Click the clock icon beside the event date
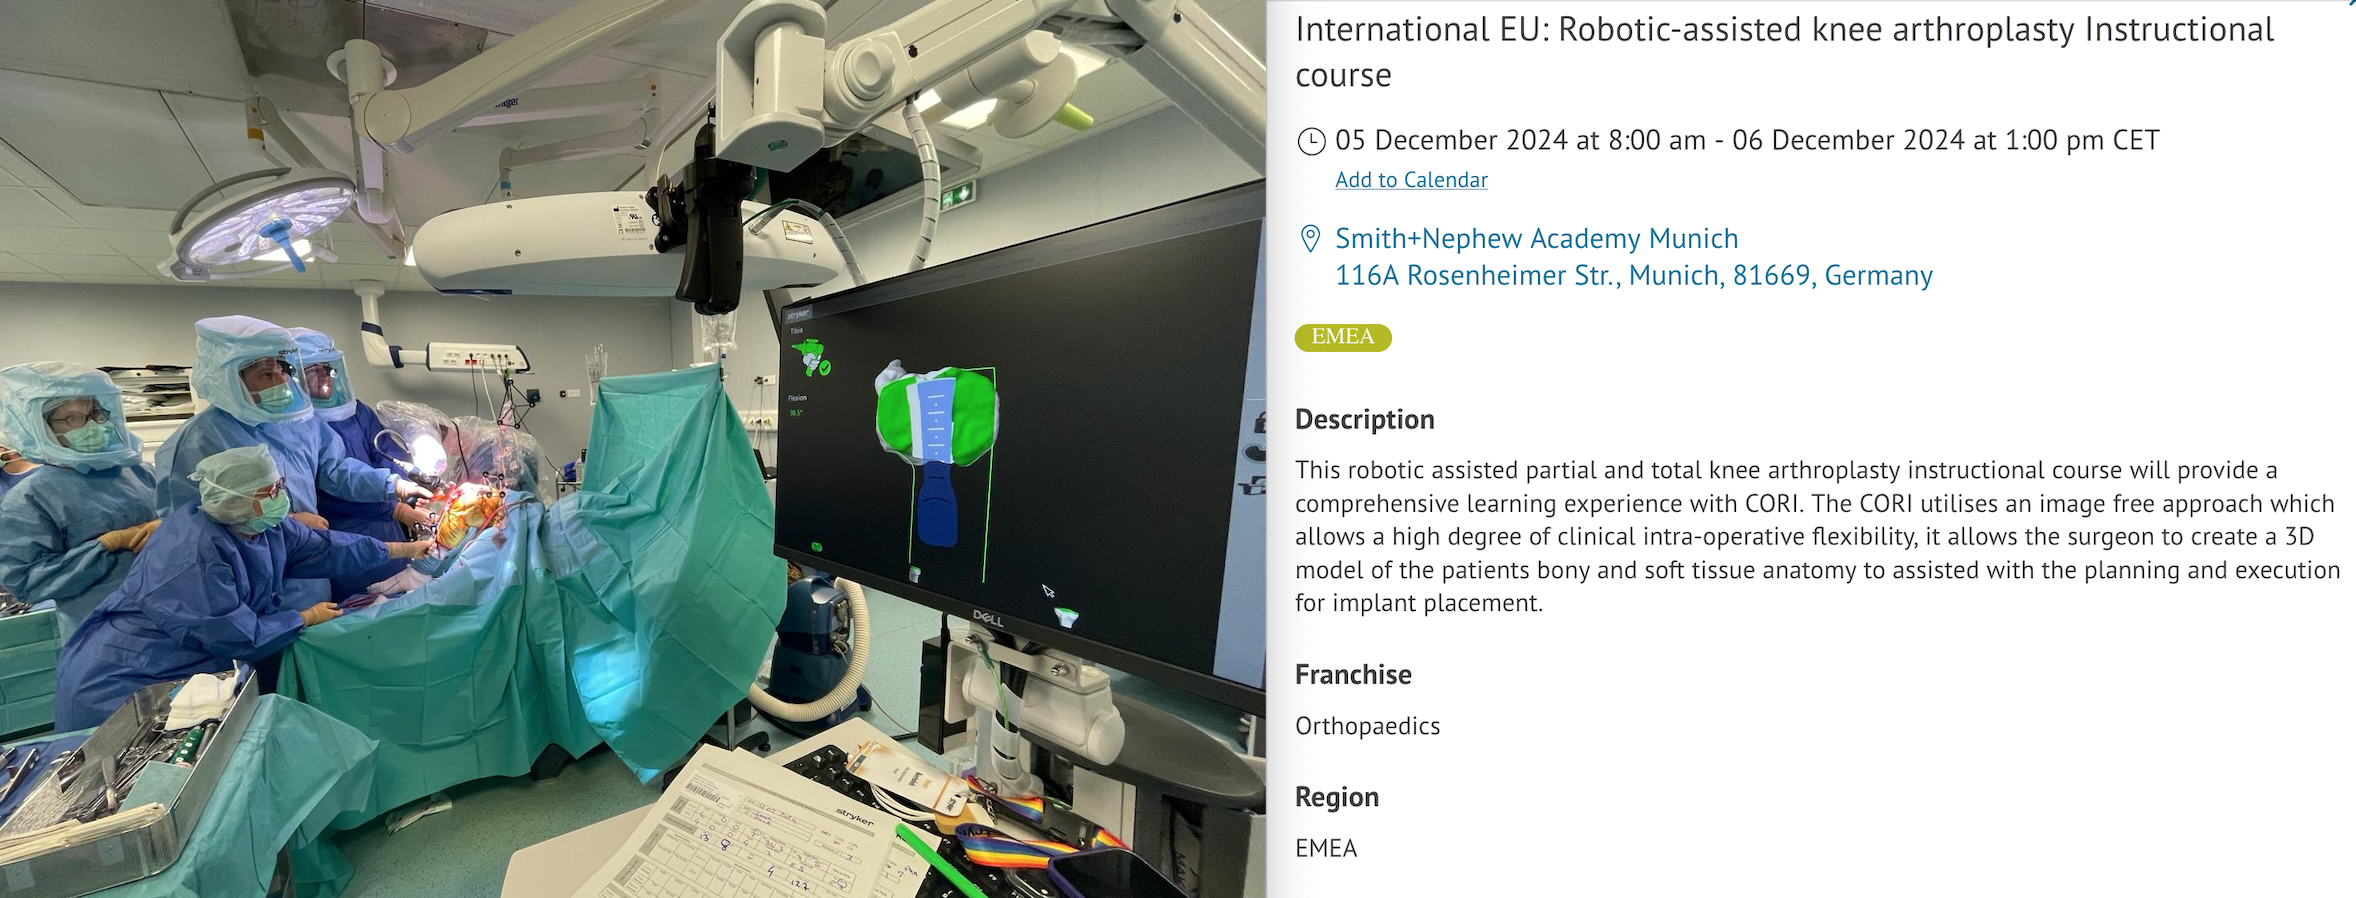2356x898 pixels. [x=1310, y=142]
